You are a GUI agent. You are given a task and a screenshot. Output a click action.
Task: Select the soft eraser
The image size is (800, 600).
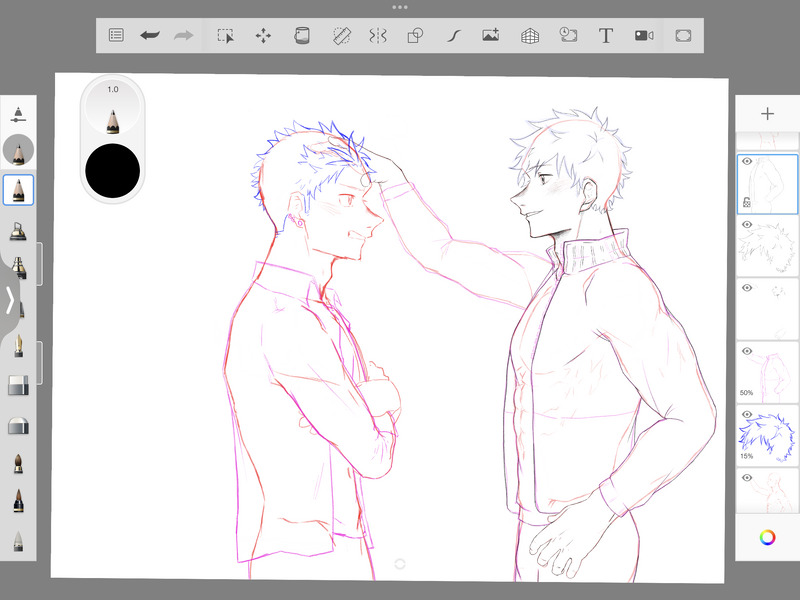pyautogui.click(x=18, y=426)
